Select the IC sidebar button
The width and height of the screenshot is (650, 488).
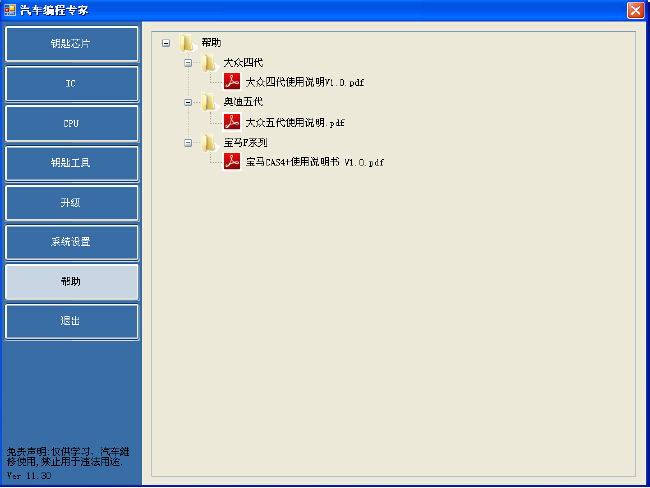click(72, 84)
